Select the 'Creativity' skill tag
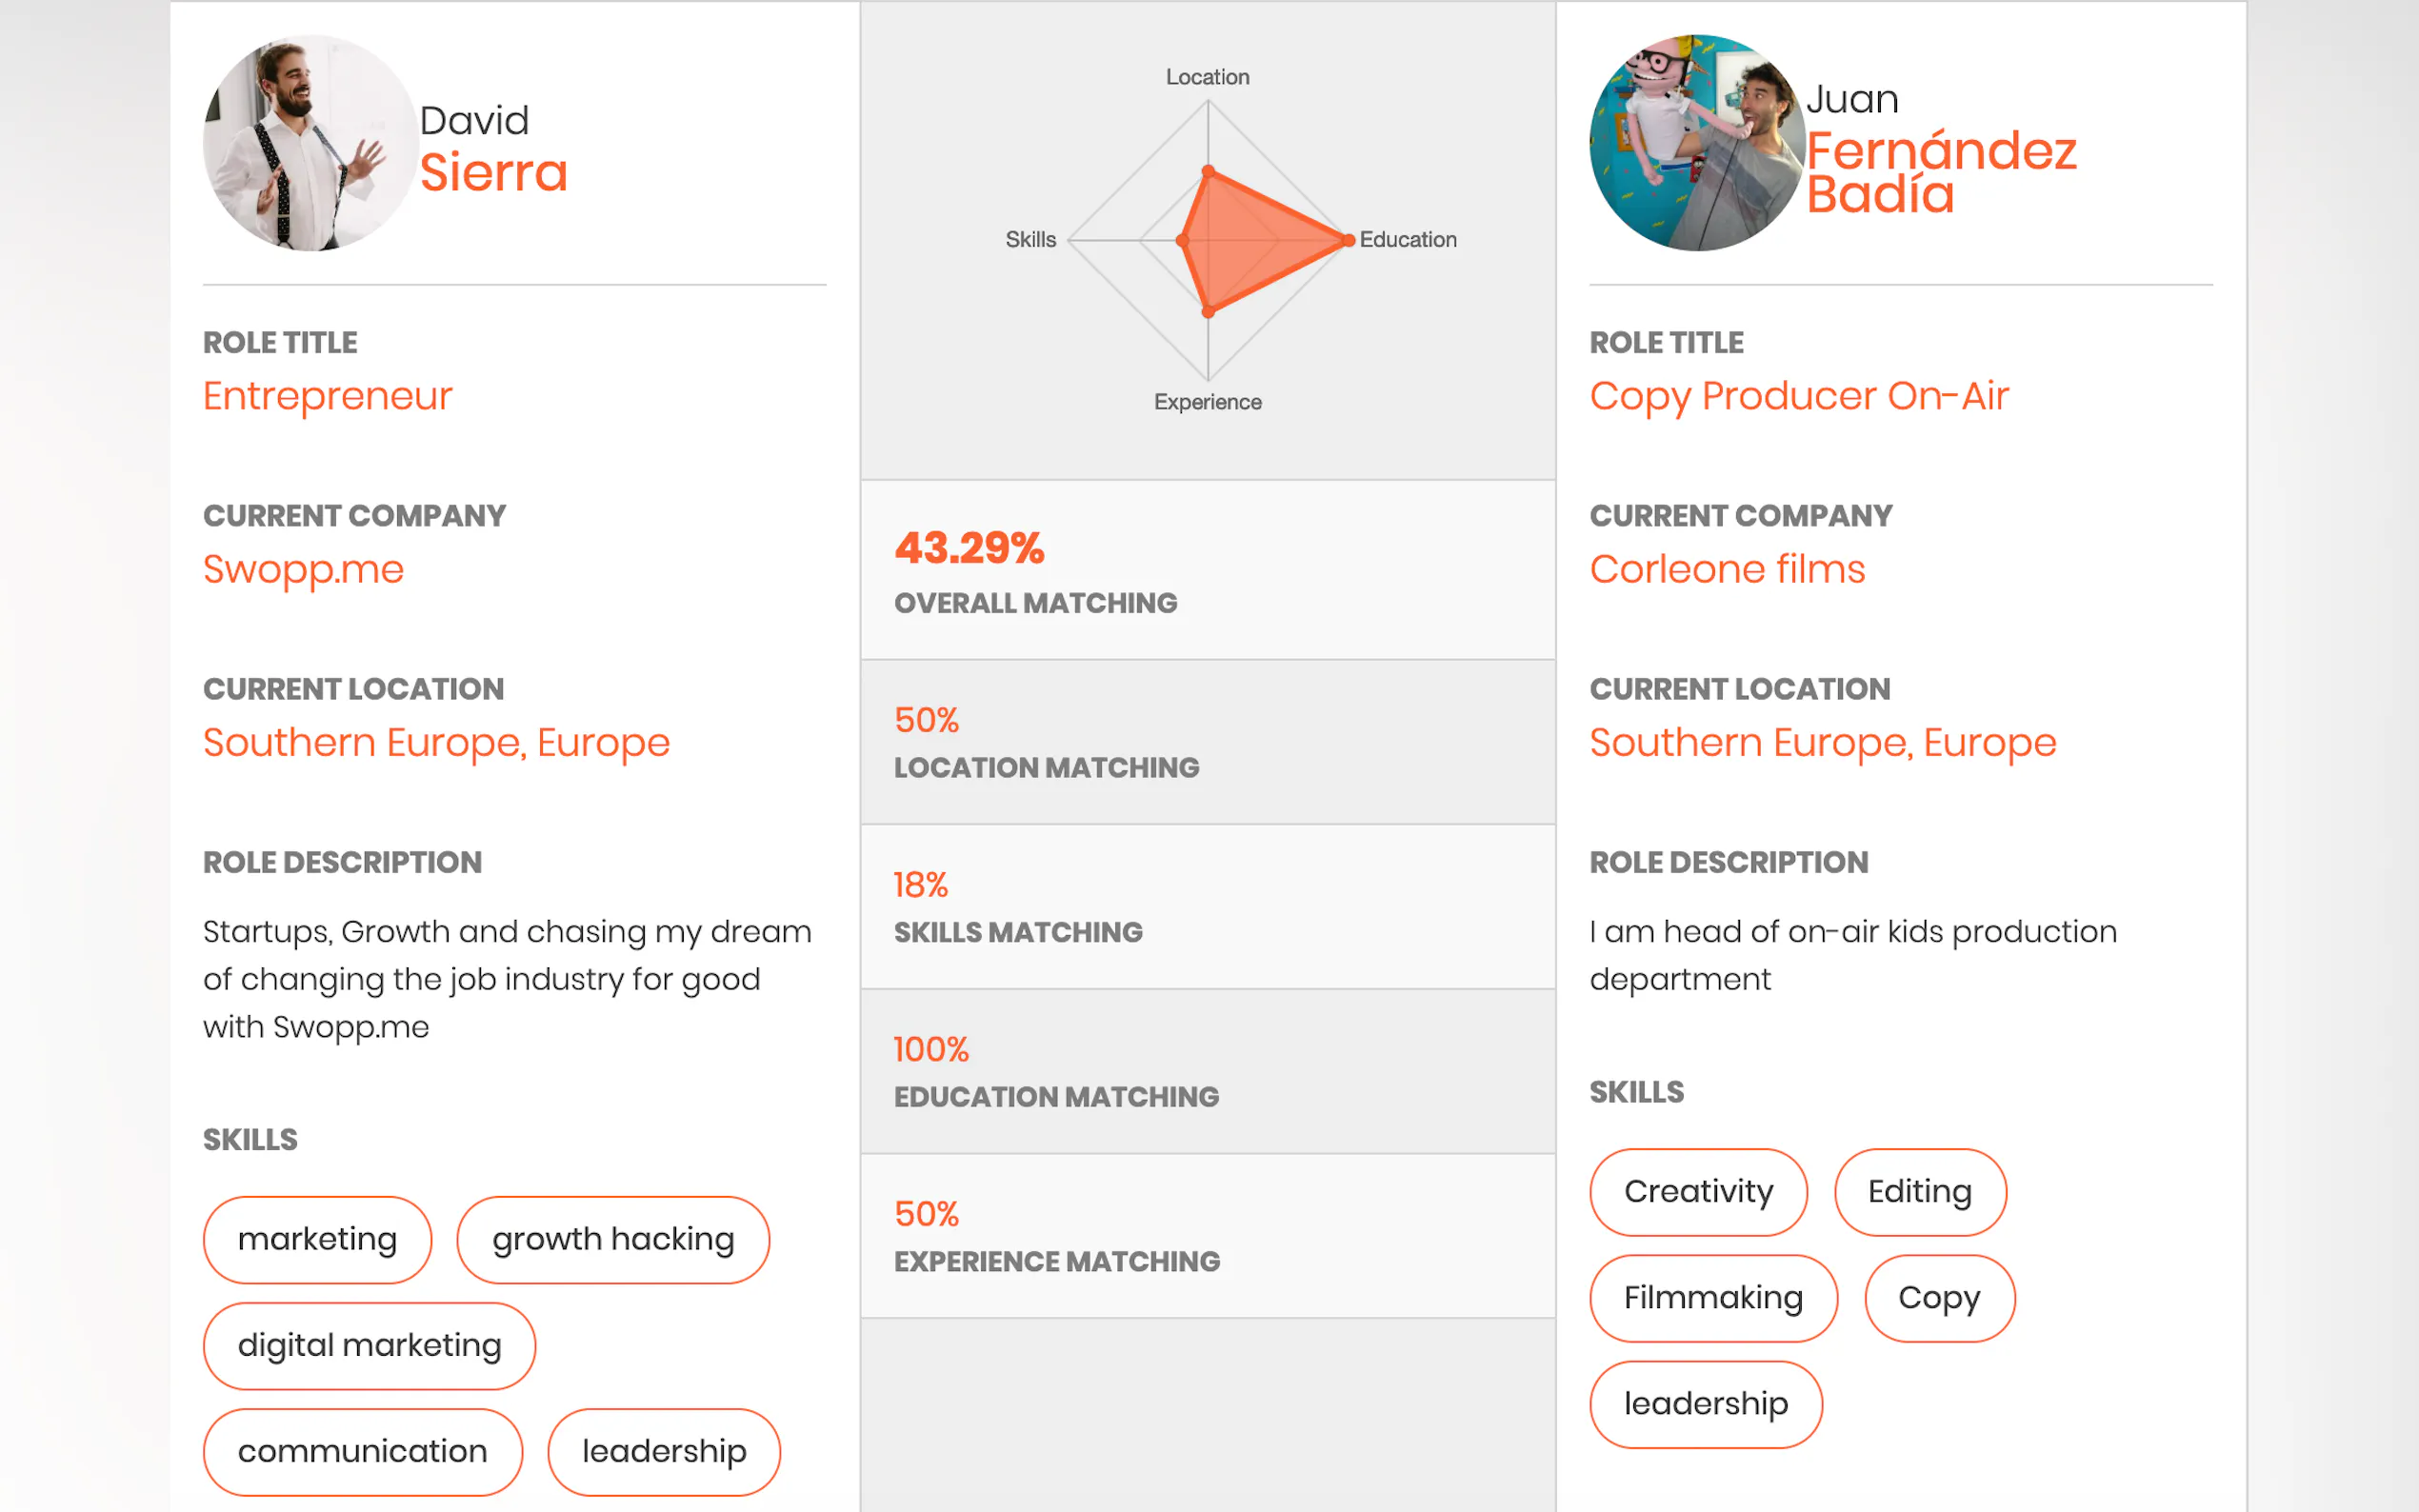Image resolution: width=2419 pixels, height=1512 pixels. tap(1698, 1191)
